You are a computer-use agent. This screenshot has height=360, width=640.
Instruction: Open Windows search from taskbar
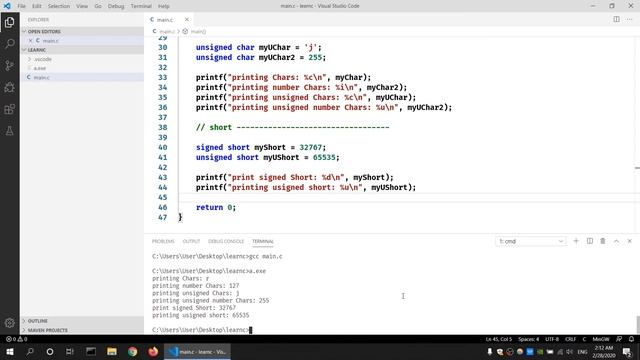click(x=30, y=351)
